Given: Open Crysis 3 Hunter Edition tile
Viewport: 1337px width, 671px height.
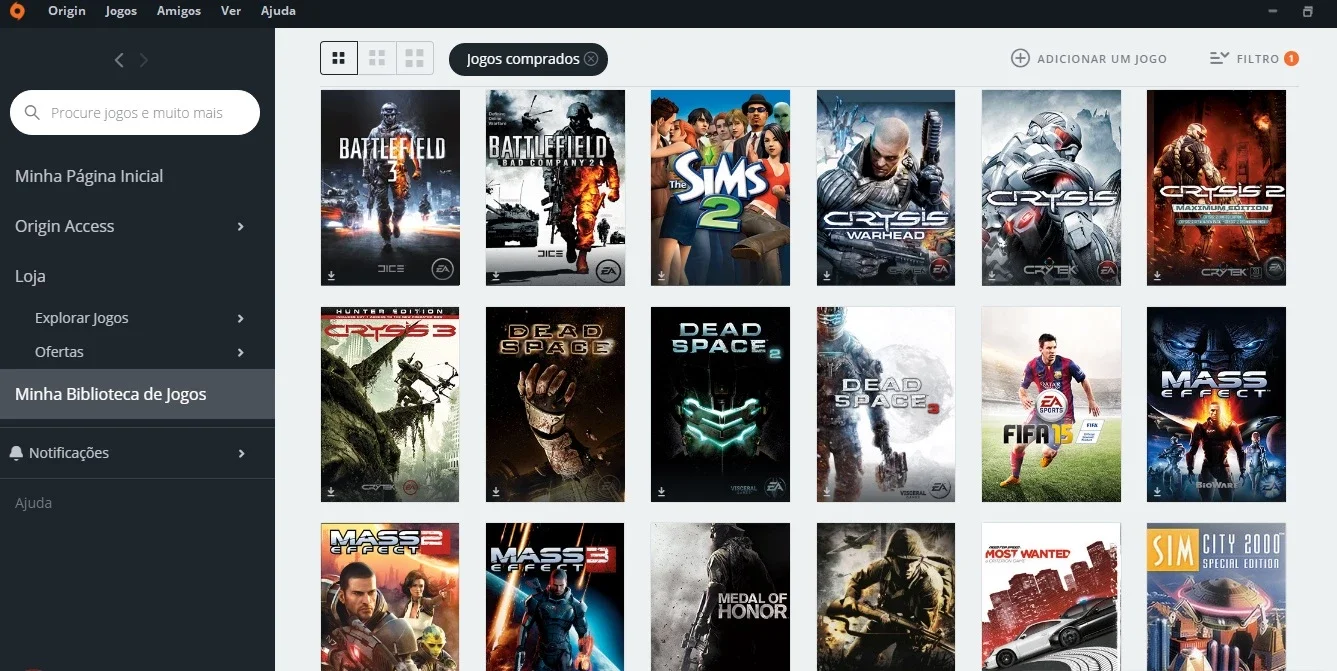Looking at the screenshot, I should tap(390, 404).
